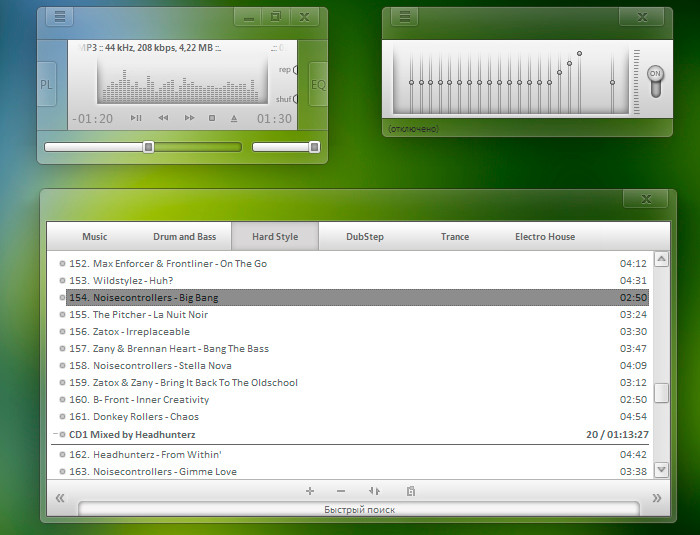Click the MP3 44 kHz track info text
700x535 pixels.
[x=150, y=47]
